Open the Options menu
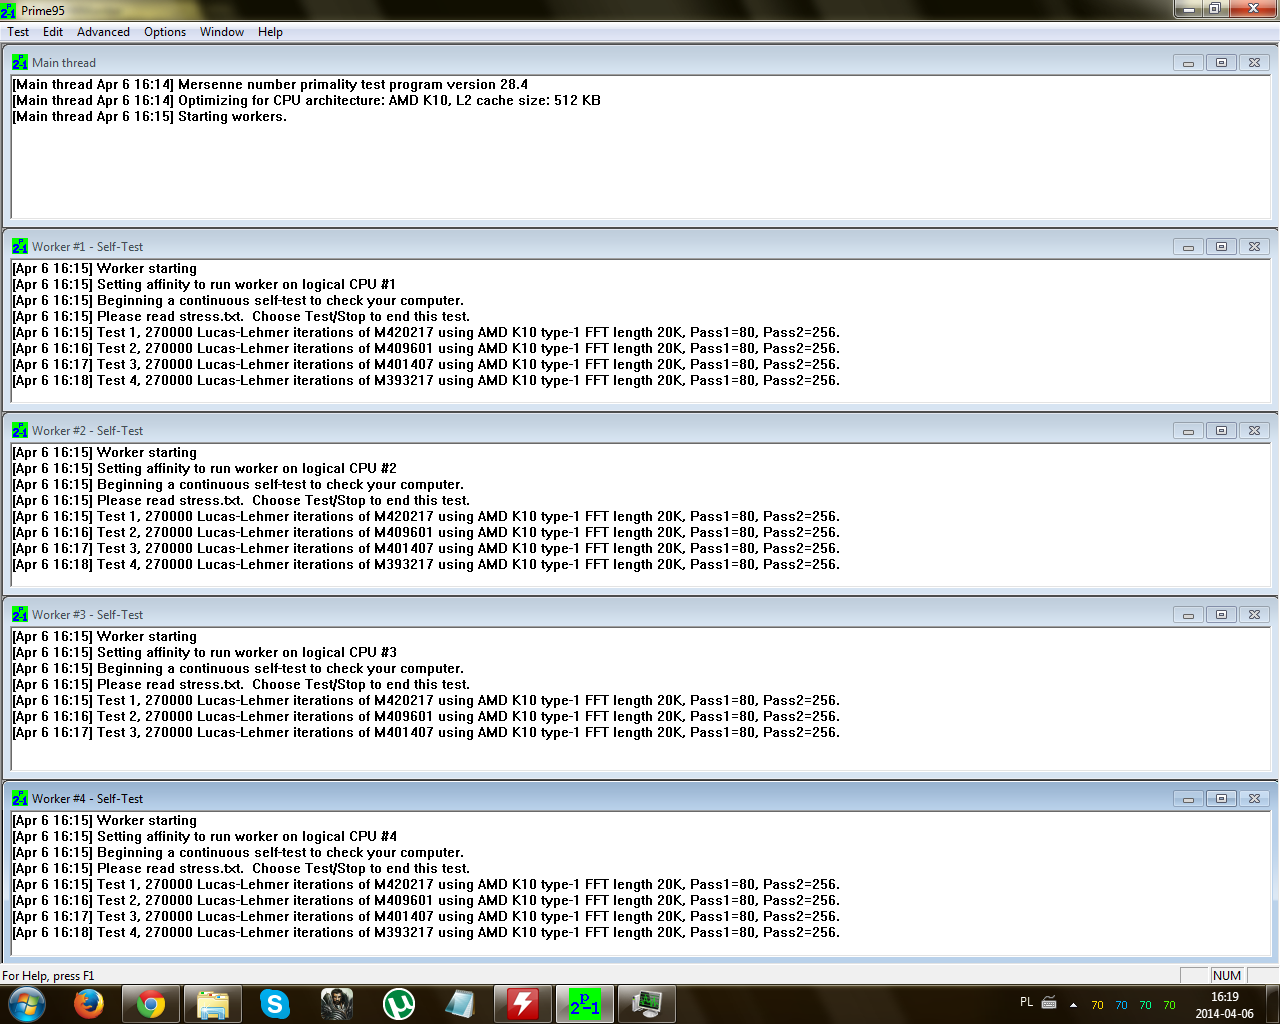This screenshot has height=1024, width=1280. [x=165, y=32]
